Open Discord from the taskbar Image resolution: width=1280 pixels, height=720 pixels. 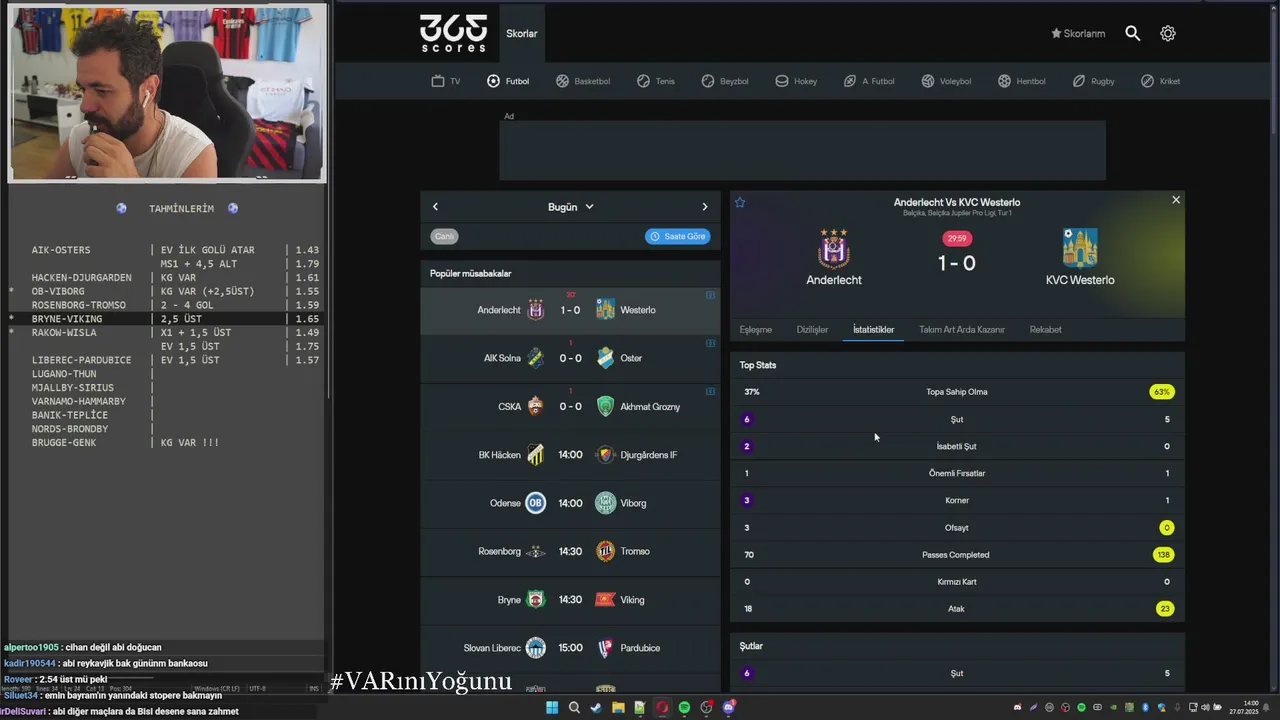click(x=728, y=708)
